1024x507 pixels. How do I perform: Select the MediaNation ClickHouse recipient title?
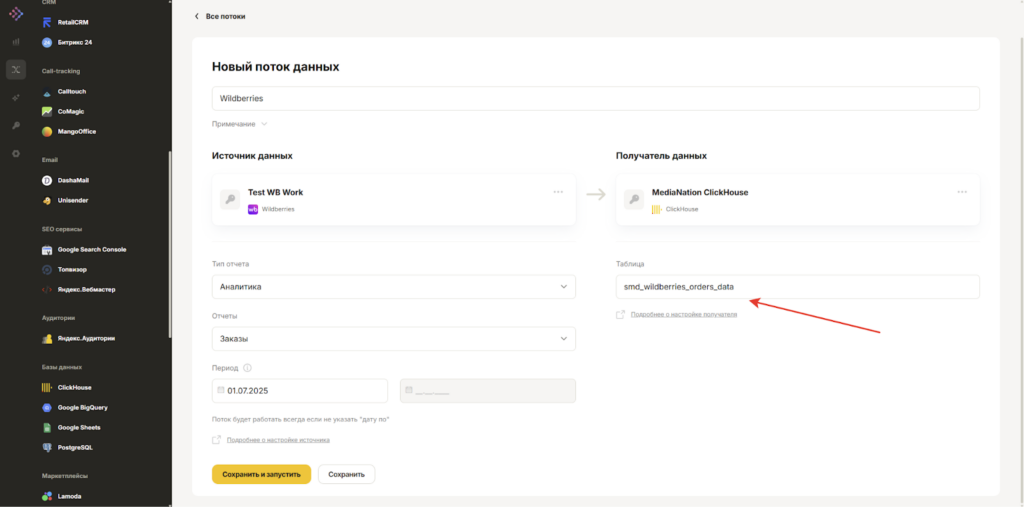point(700,192)
